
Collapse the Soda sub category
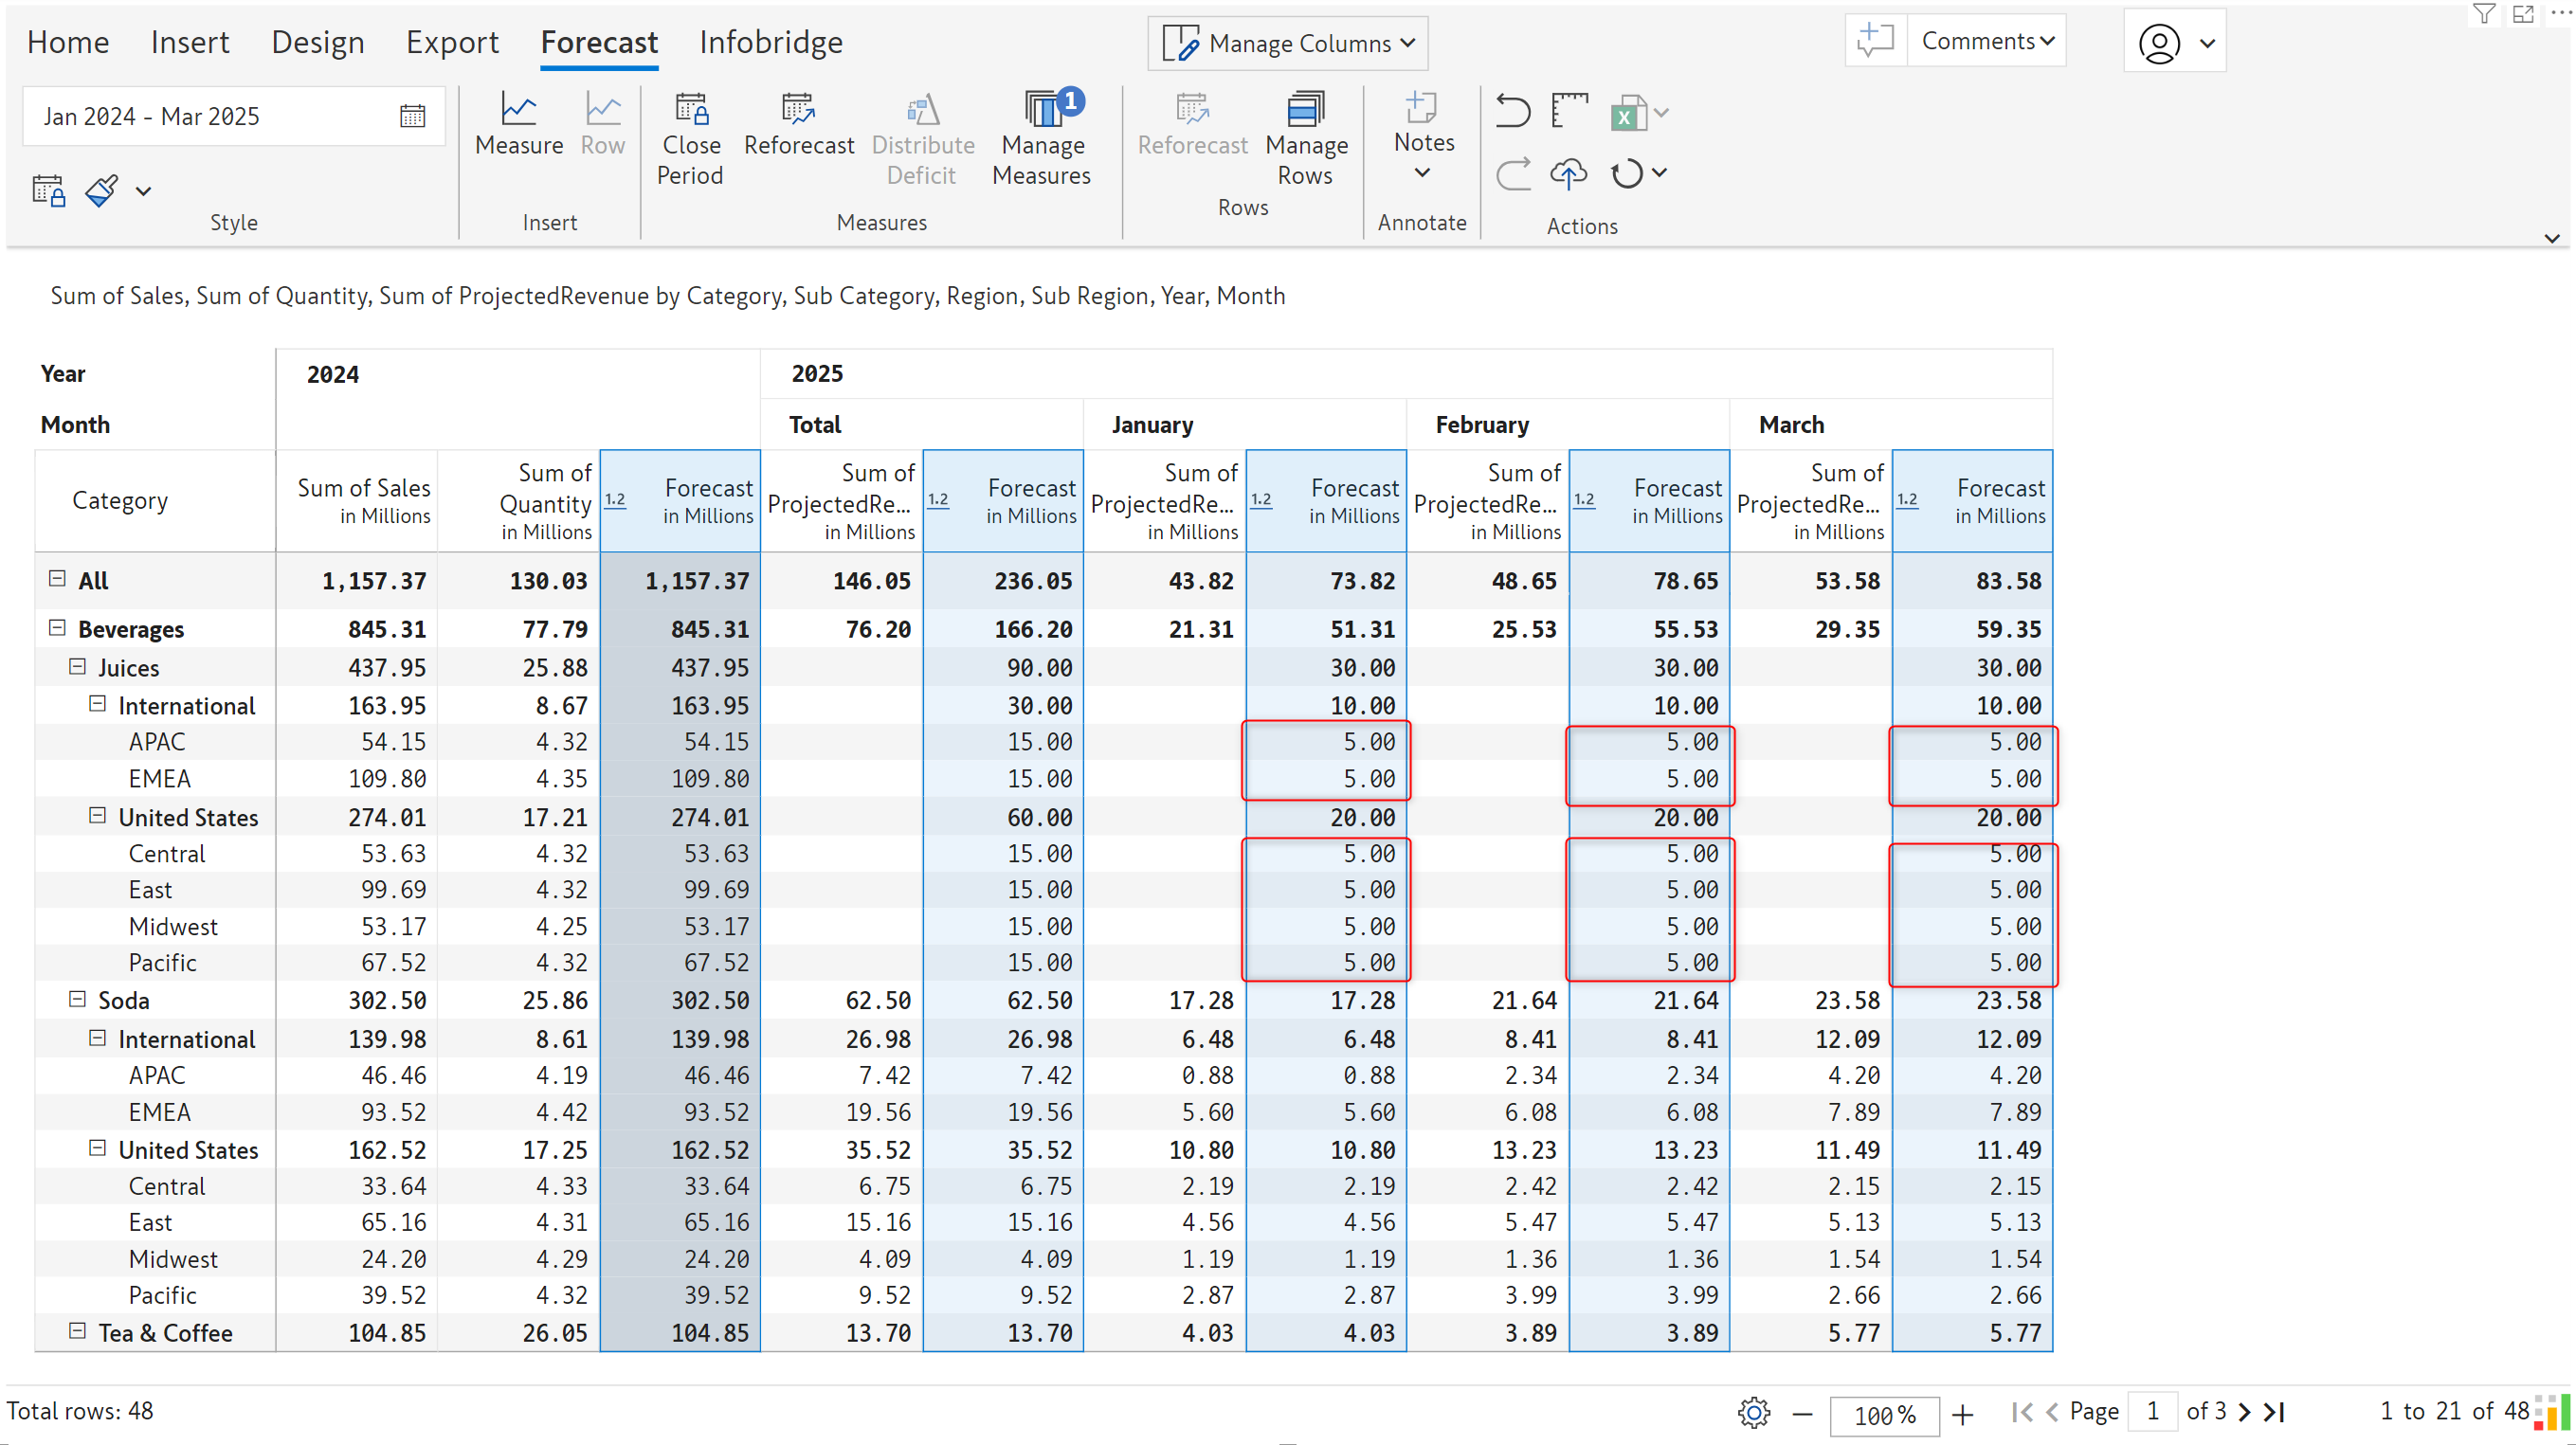click(77, 999)
